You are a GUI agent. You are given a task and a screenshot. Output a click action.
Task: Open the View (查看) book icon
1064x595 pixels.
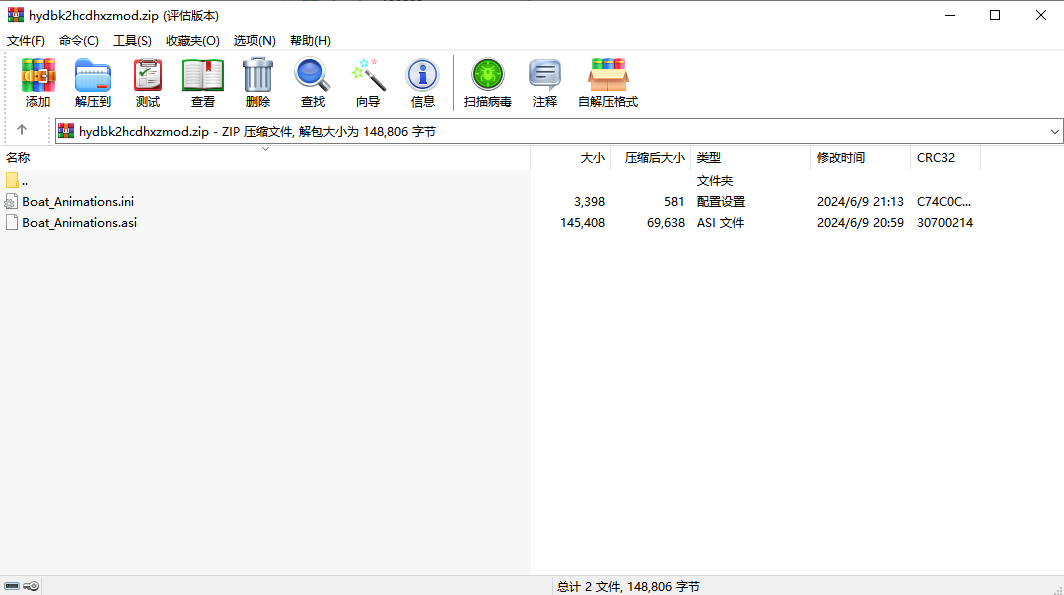coord(203,75)
